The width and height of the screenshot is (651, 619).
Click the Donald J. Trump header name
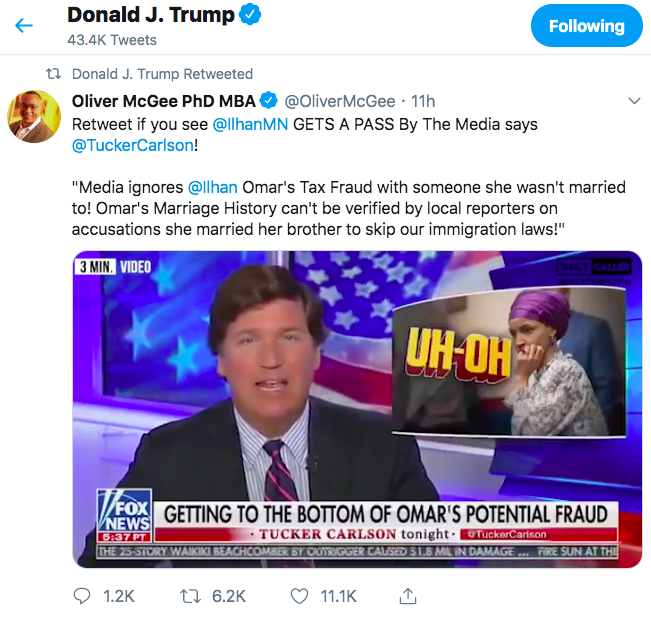coord(151,16)
